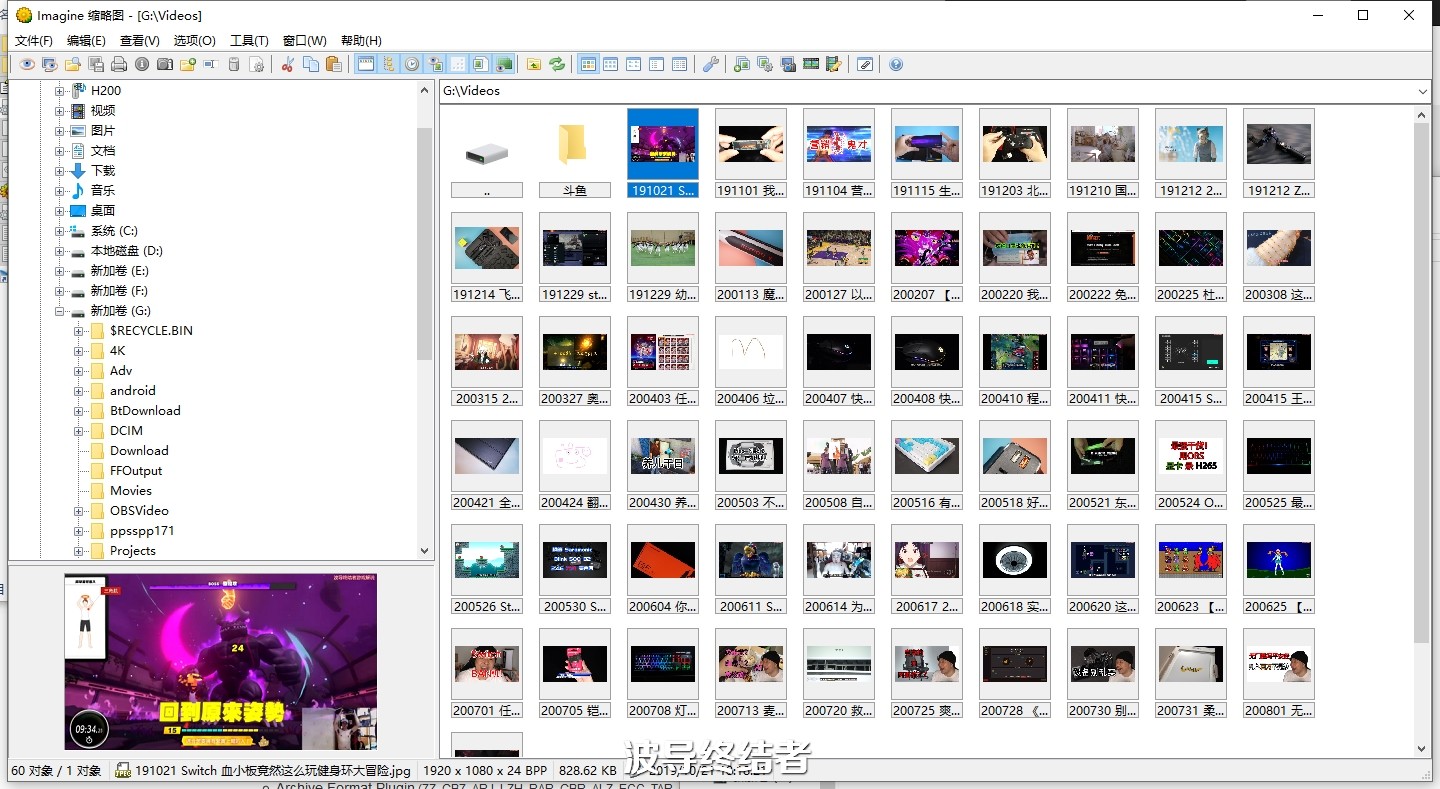Viewport: 1440px width, 789px height.
Task: Open the G:\Videos path dropdown arrow
Action: 1423,91
